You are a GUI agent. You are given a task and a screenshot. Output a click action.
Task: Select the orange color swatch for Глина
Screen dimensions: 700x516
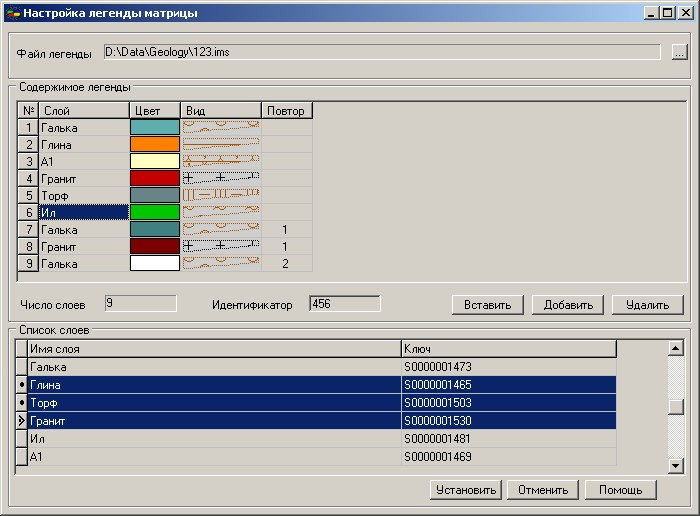[155, 145]
